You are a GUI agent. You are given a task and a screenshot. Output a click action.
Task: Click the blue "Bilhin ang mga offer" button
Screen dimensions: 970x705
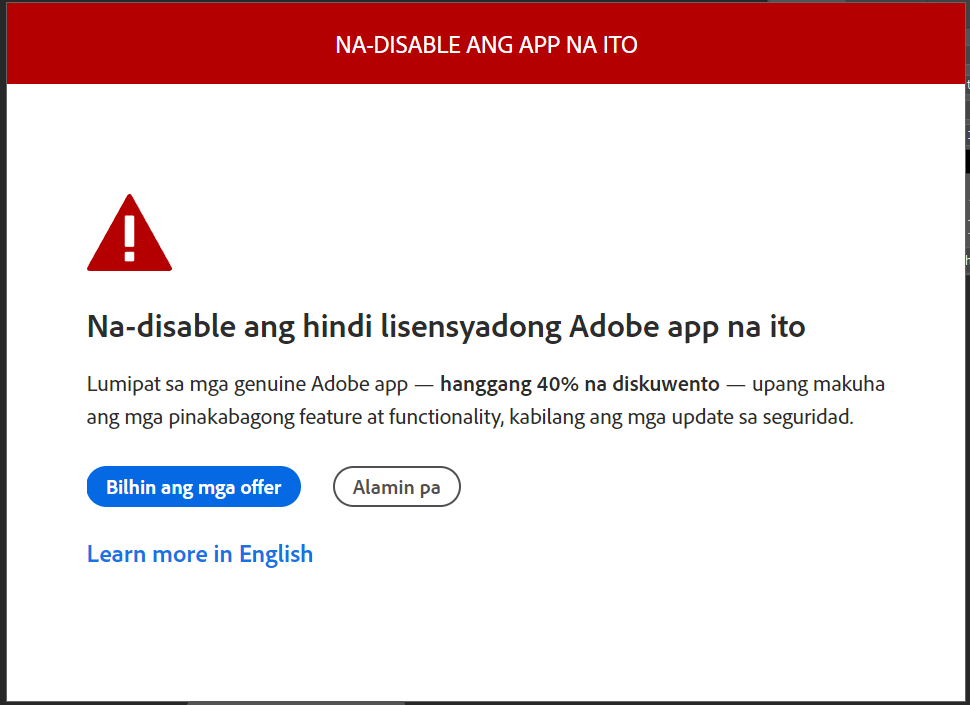pos(194,487)
